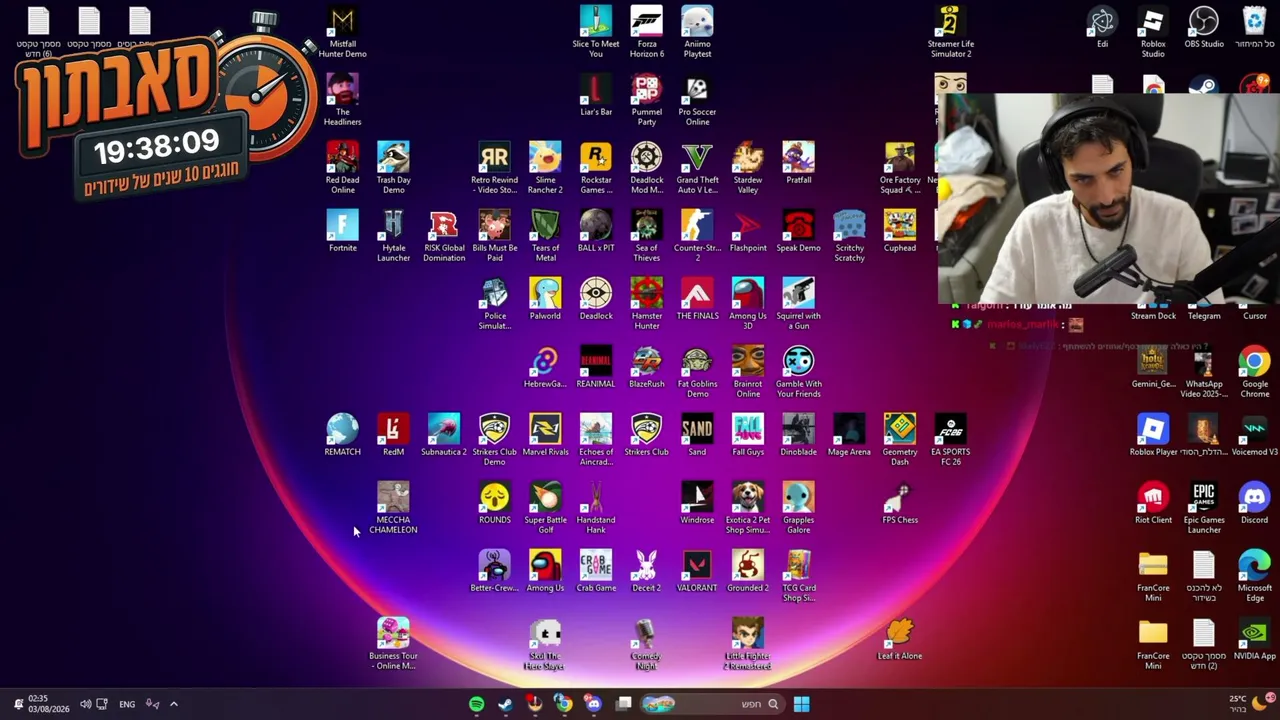Launch the Discord desktop shortcut
This screenshot has height=720, width=1280.
click(x=1254, y=503)
